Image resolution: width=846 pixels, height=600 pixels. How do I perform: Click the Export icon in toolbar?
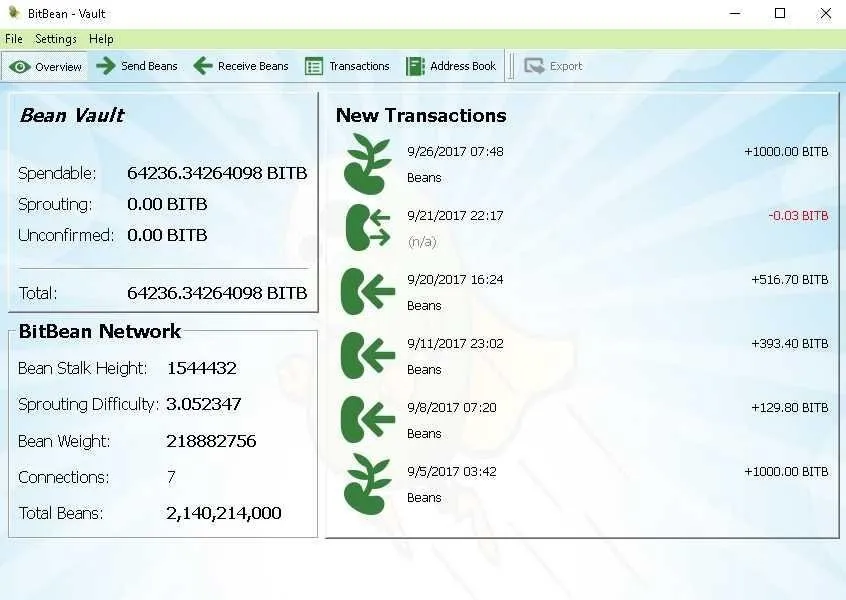[534, 66]
